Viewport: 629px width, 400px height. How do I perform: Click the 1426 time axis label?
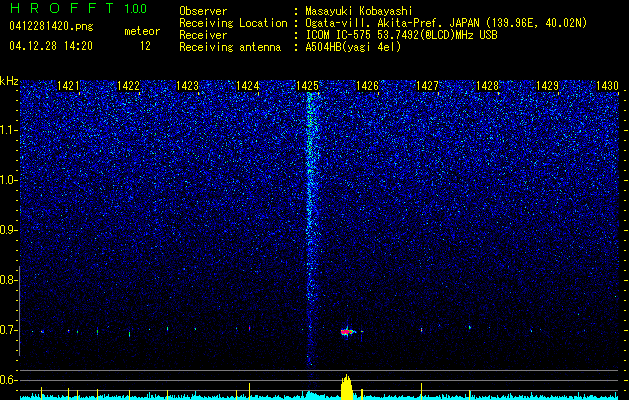(367, 86)
